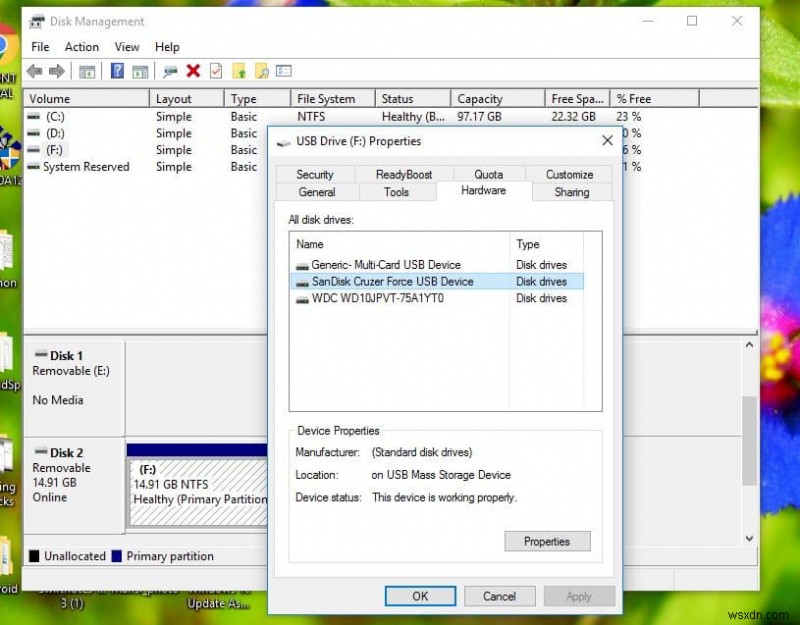800x625 pixels.
Task: Open the View menu
Action: click(126, 47)
